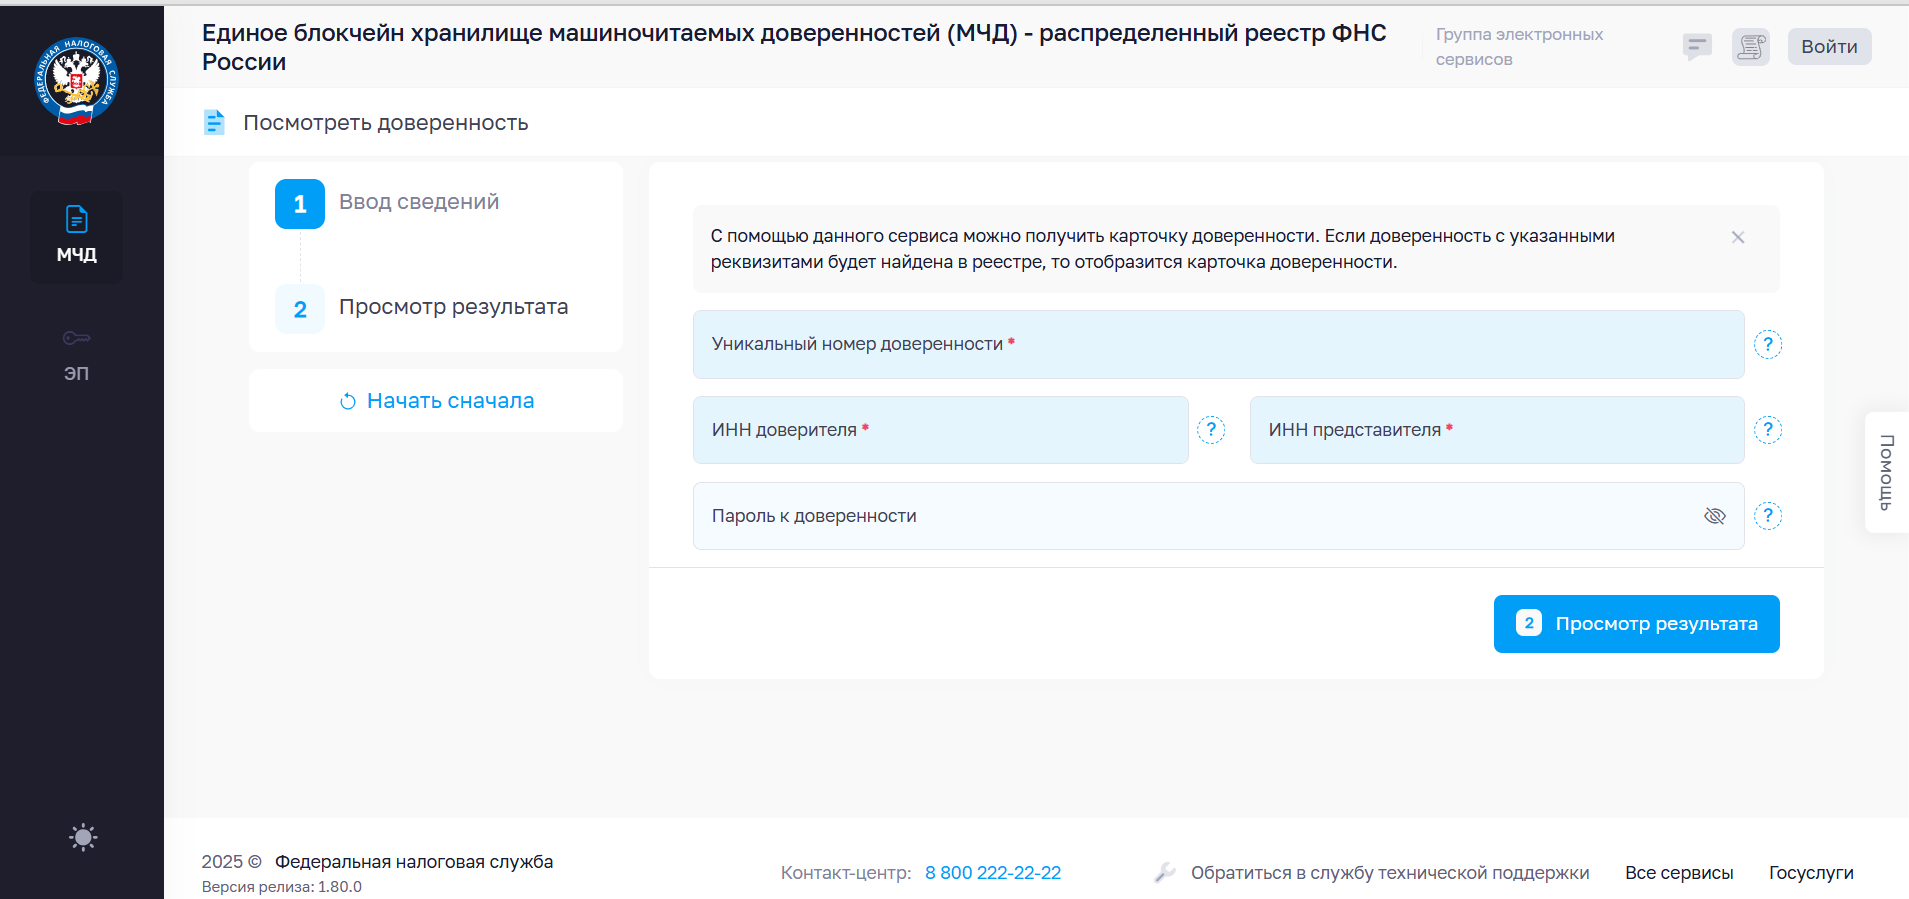Select step 1 Ввод сведений
1909x899 pixels.
(300, 204)
